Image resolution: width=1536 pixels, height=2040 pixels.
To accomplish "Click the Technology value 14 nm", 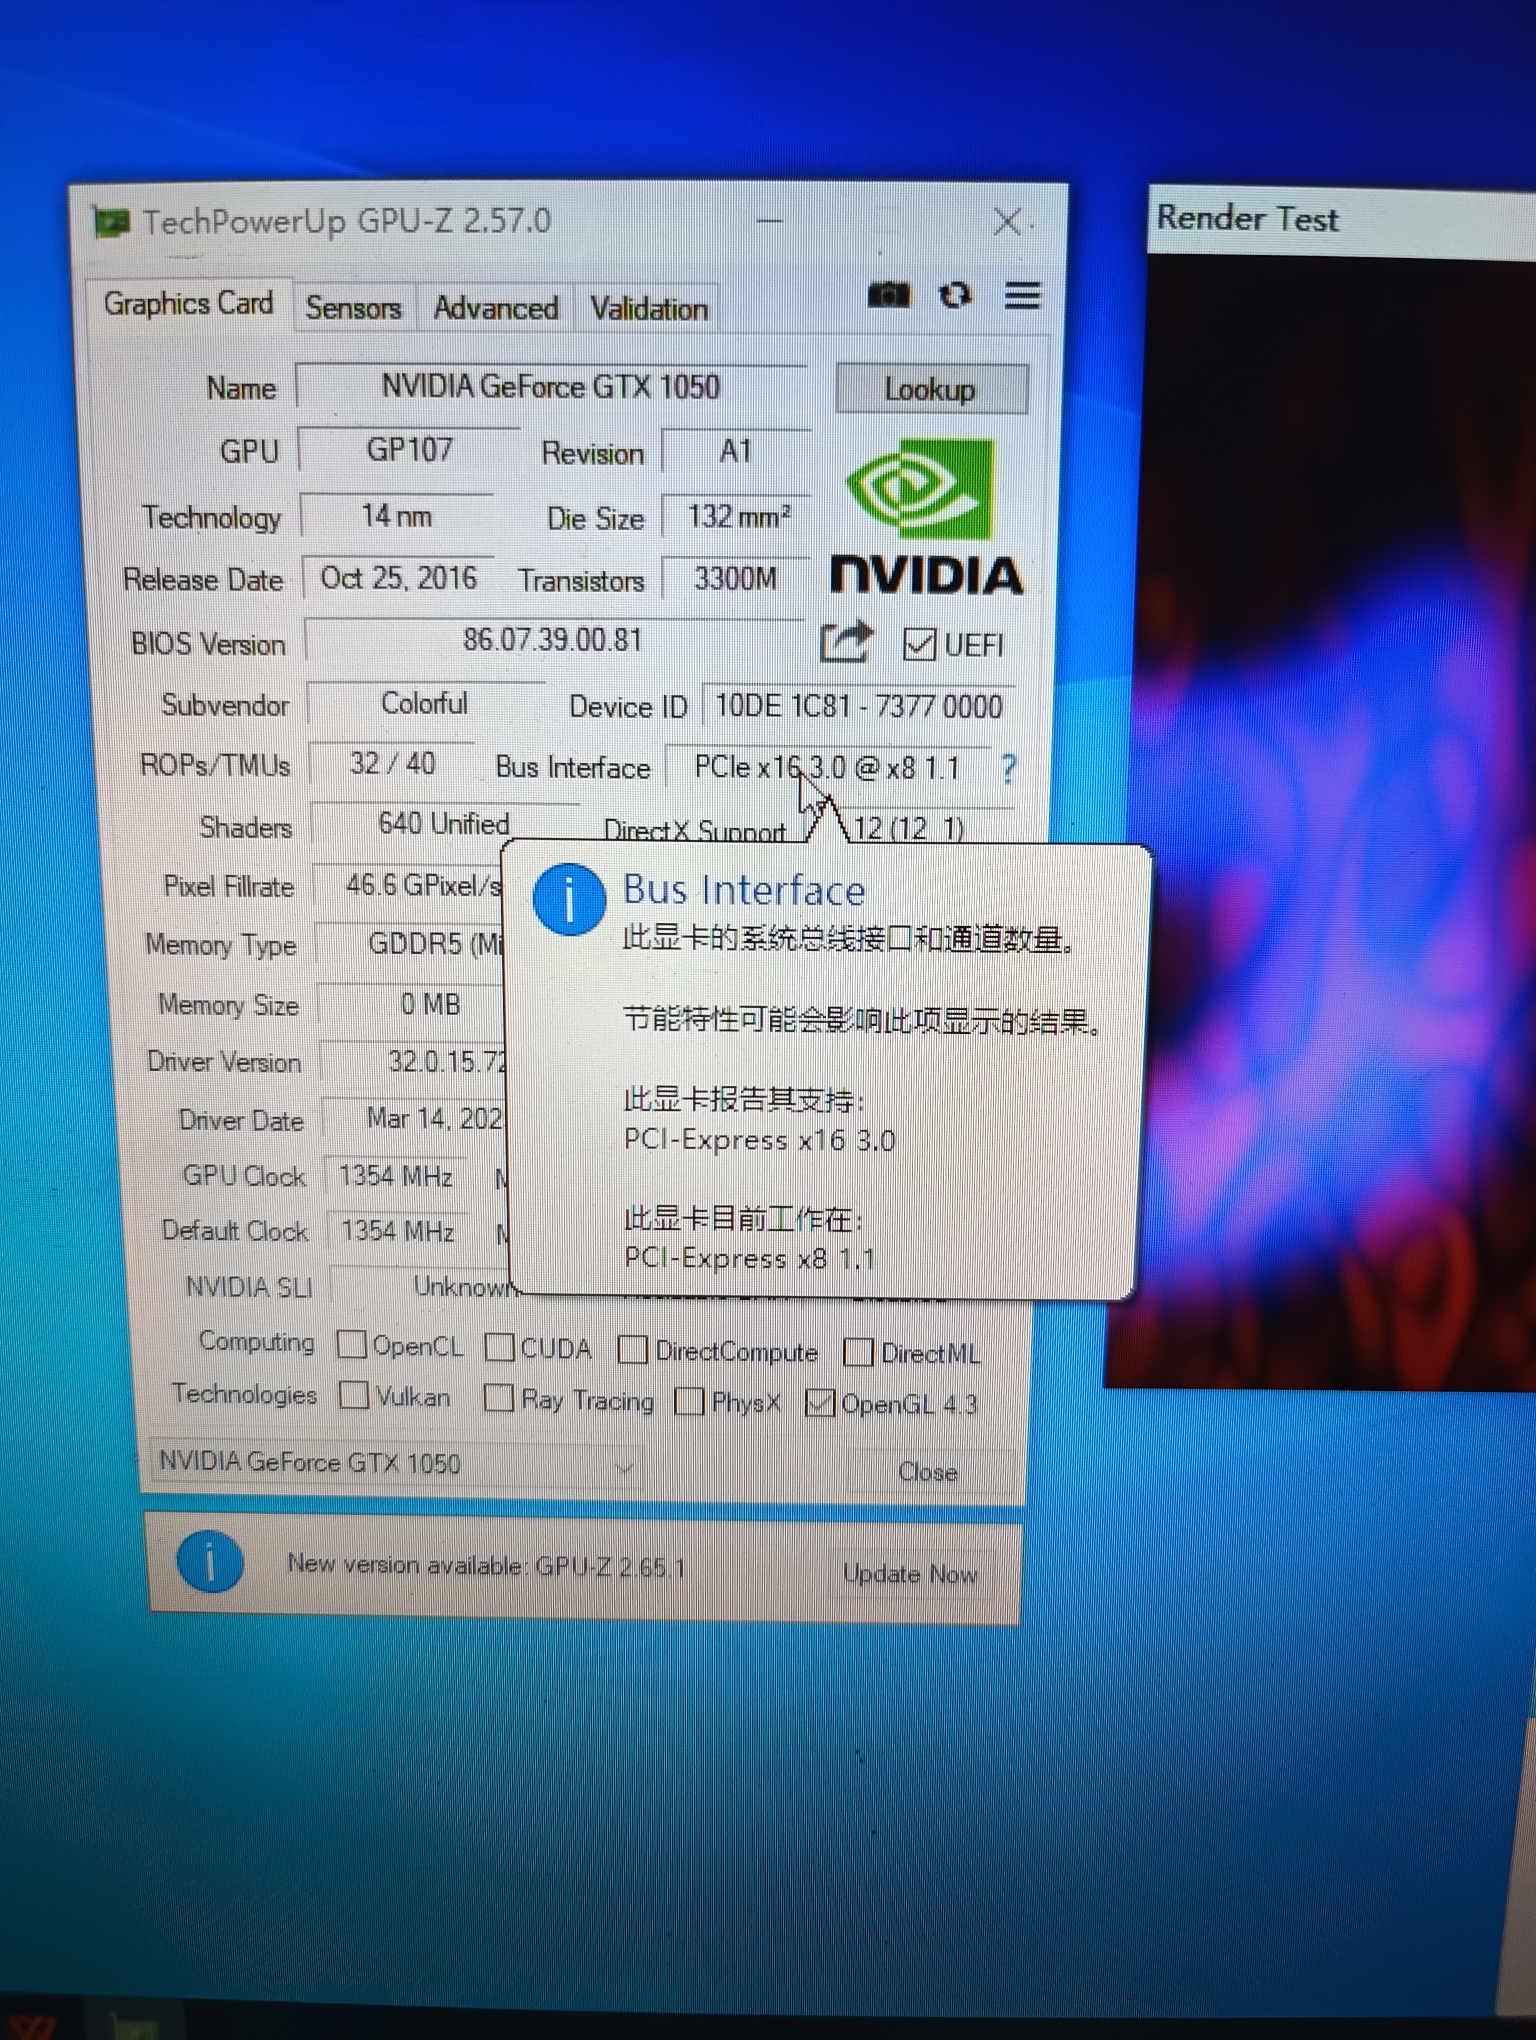I will click(397, 516).
